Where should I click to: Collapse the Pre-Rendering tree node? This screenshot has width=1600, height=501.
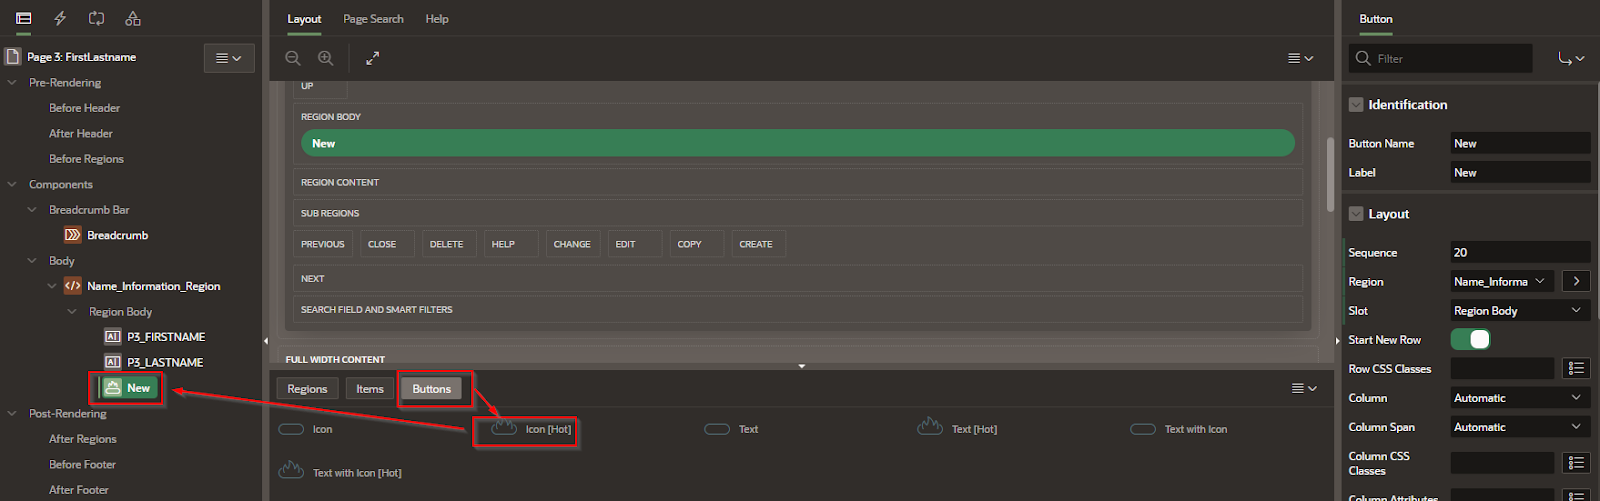[x=12, y=83]
